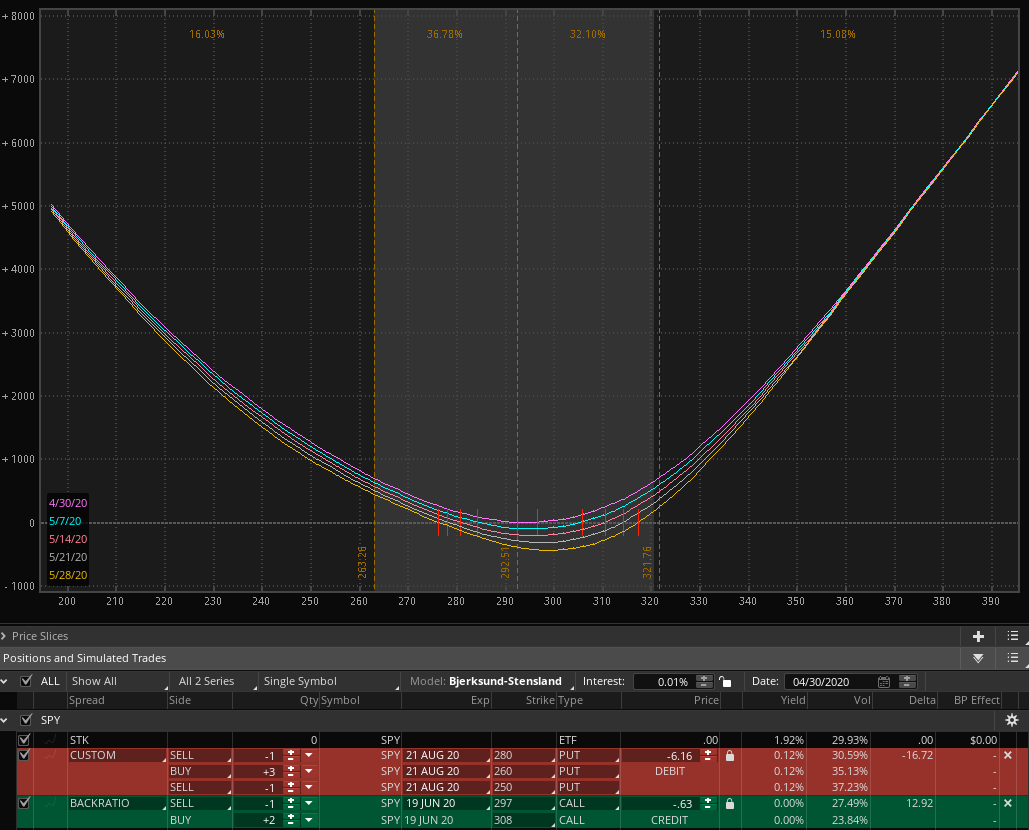The height and width of the screenshot is (830, 1029).
Task: Expand the Price Slices section
Action: tap(6, 636)
